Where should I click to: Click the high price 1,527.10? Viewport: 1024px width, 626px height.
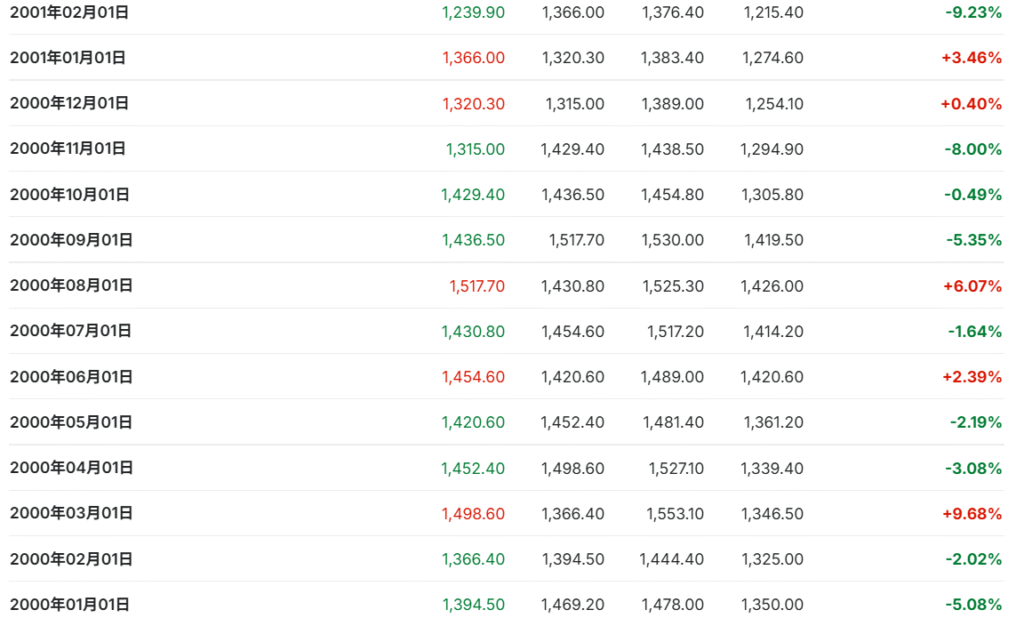(672, 468)
